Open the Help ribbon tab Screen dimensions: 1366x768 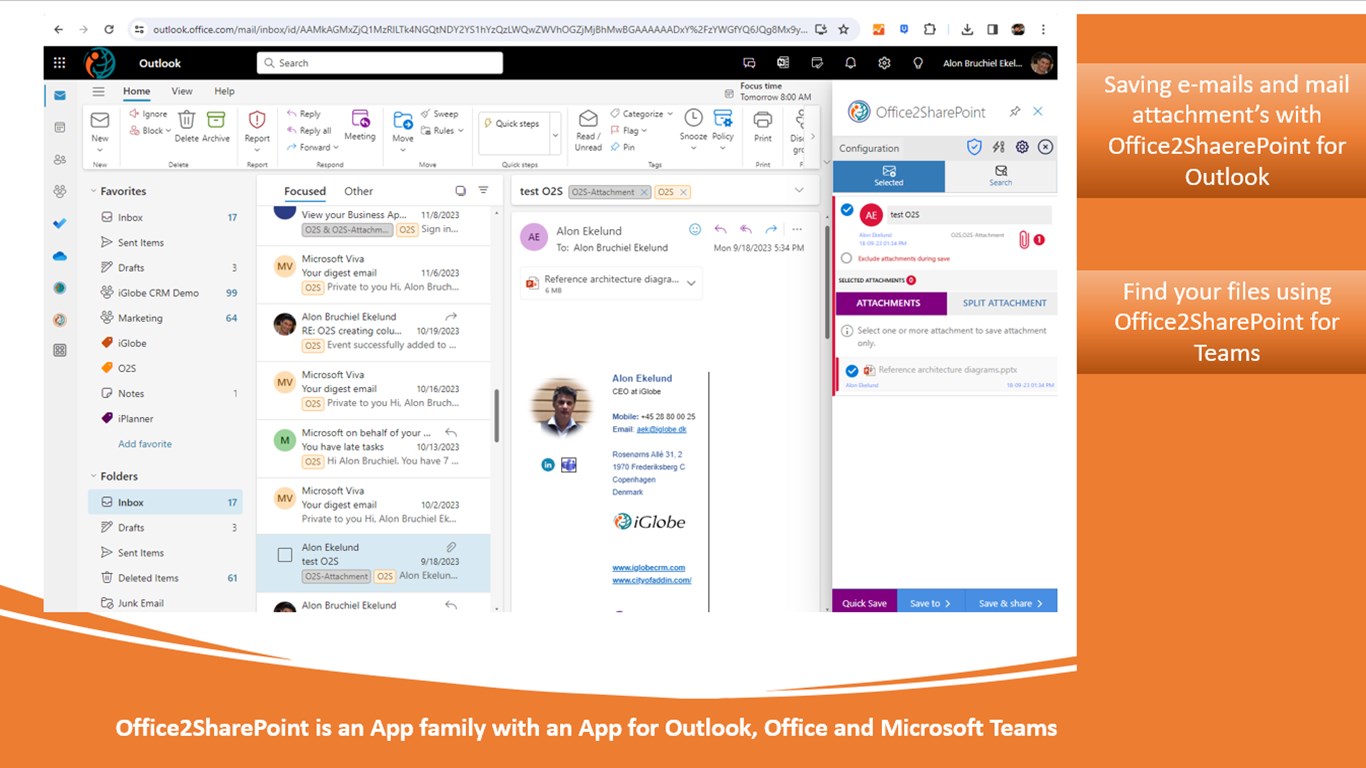(x=224, y=91)
